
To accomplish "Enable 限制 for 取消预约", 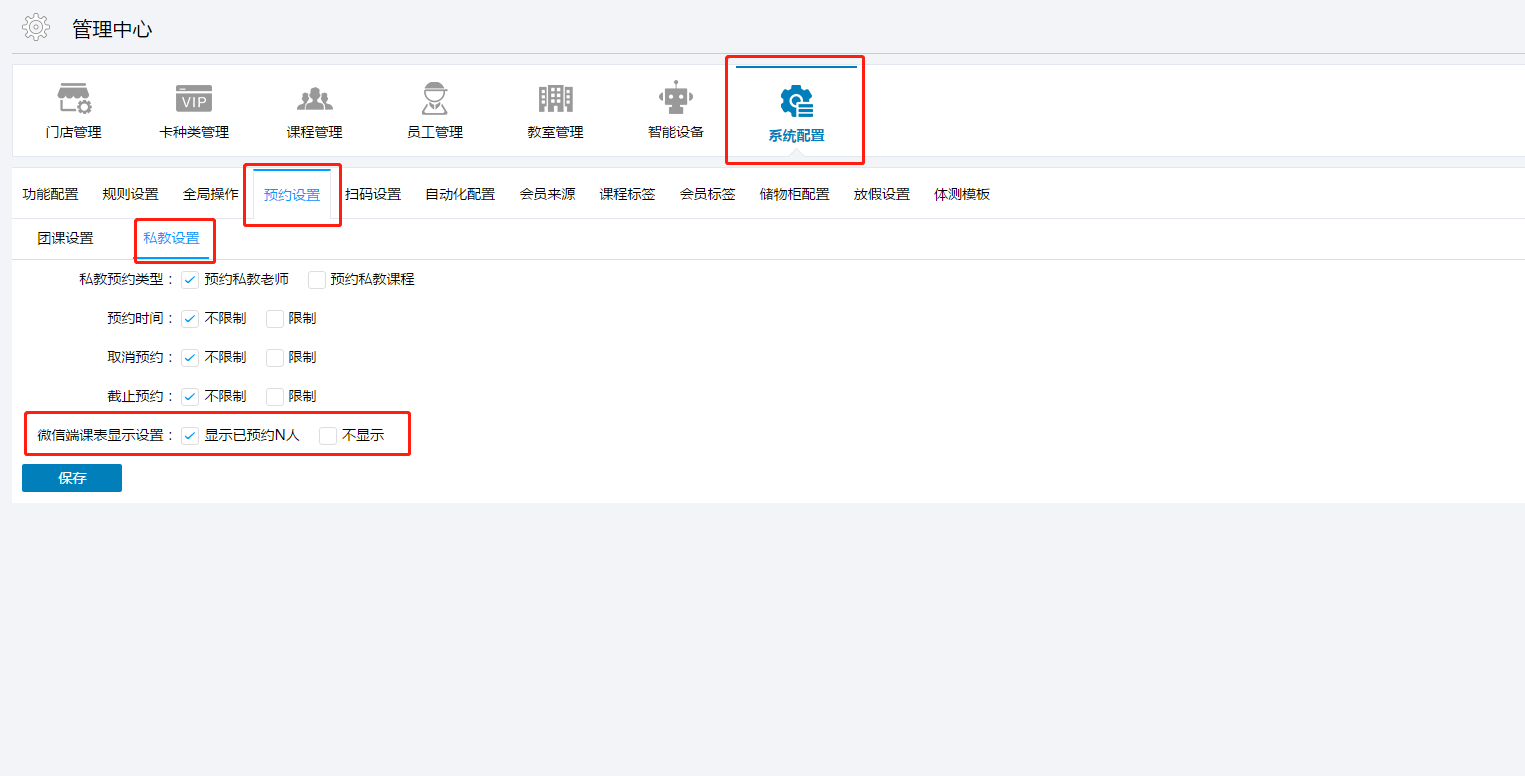I will (x=275, y=358).
